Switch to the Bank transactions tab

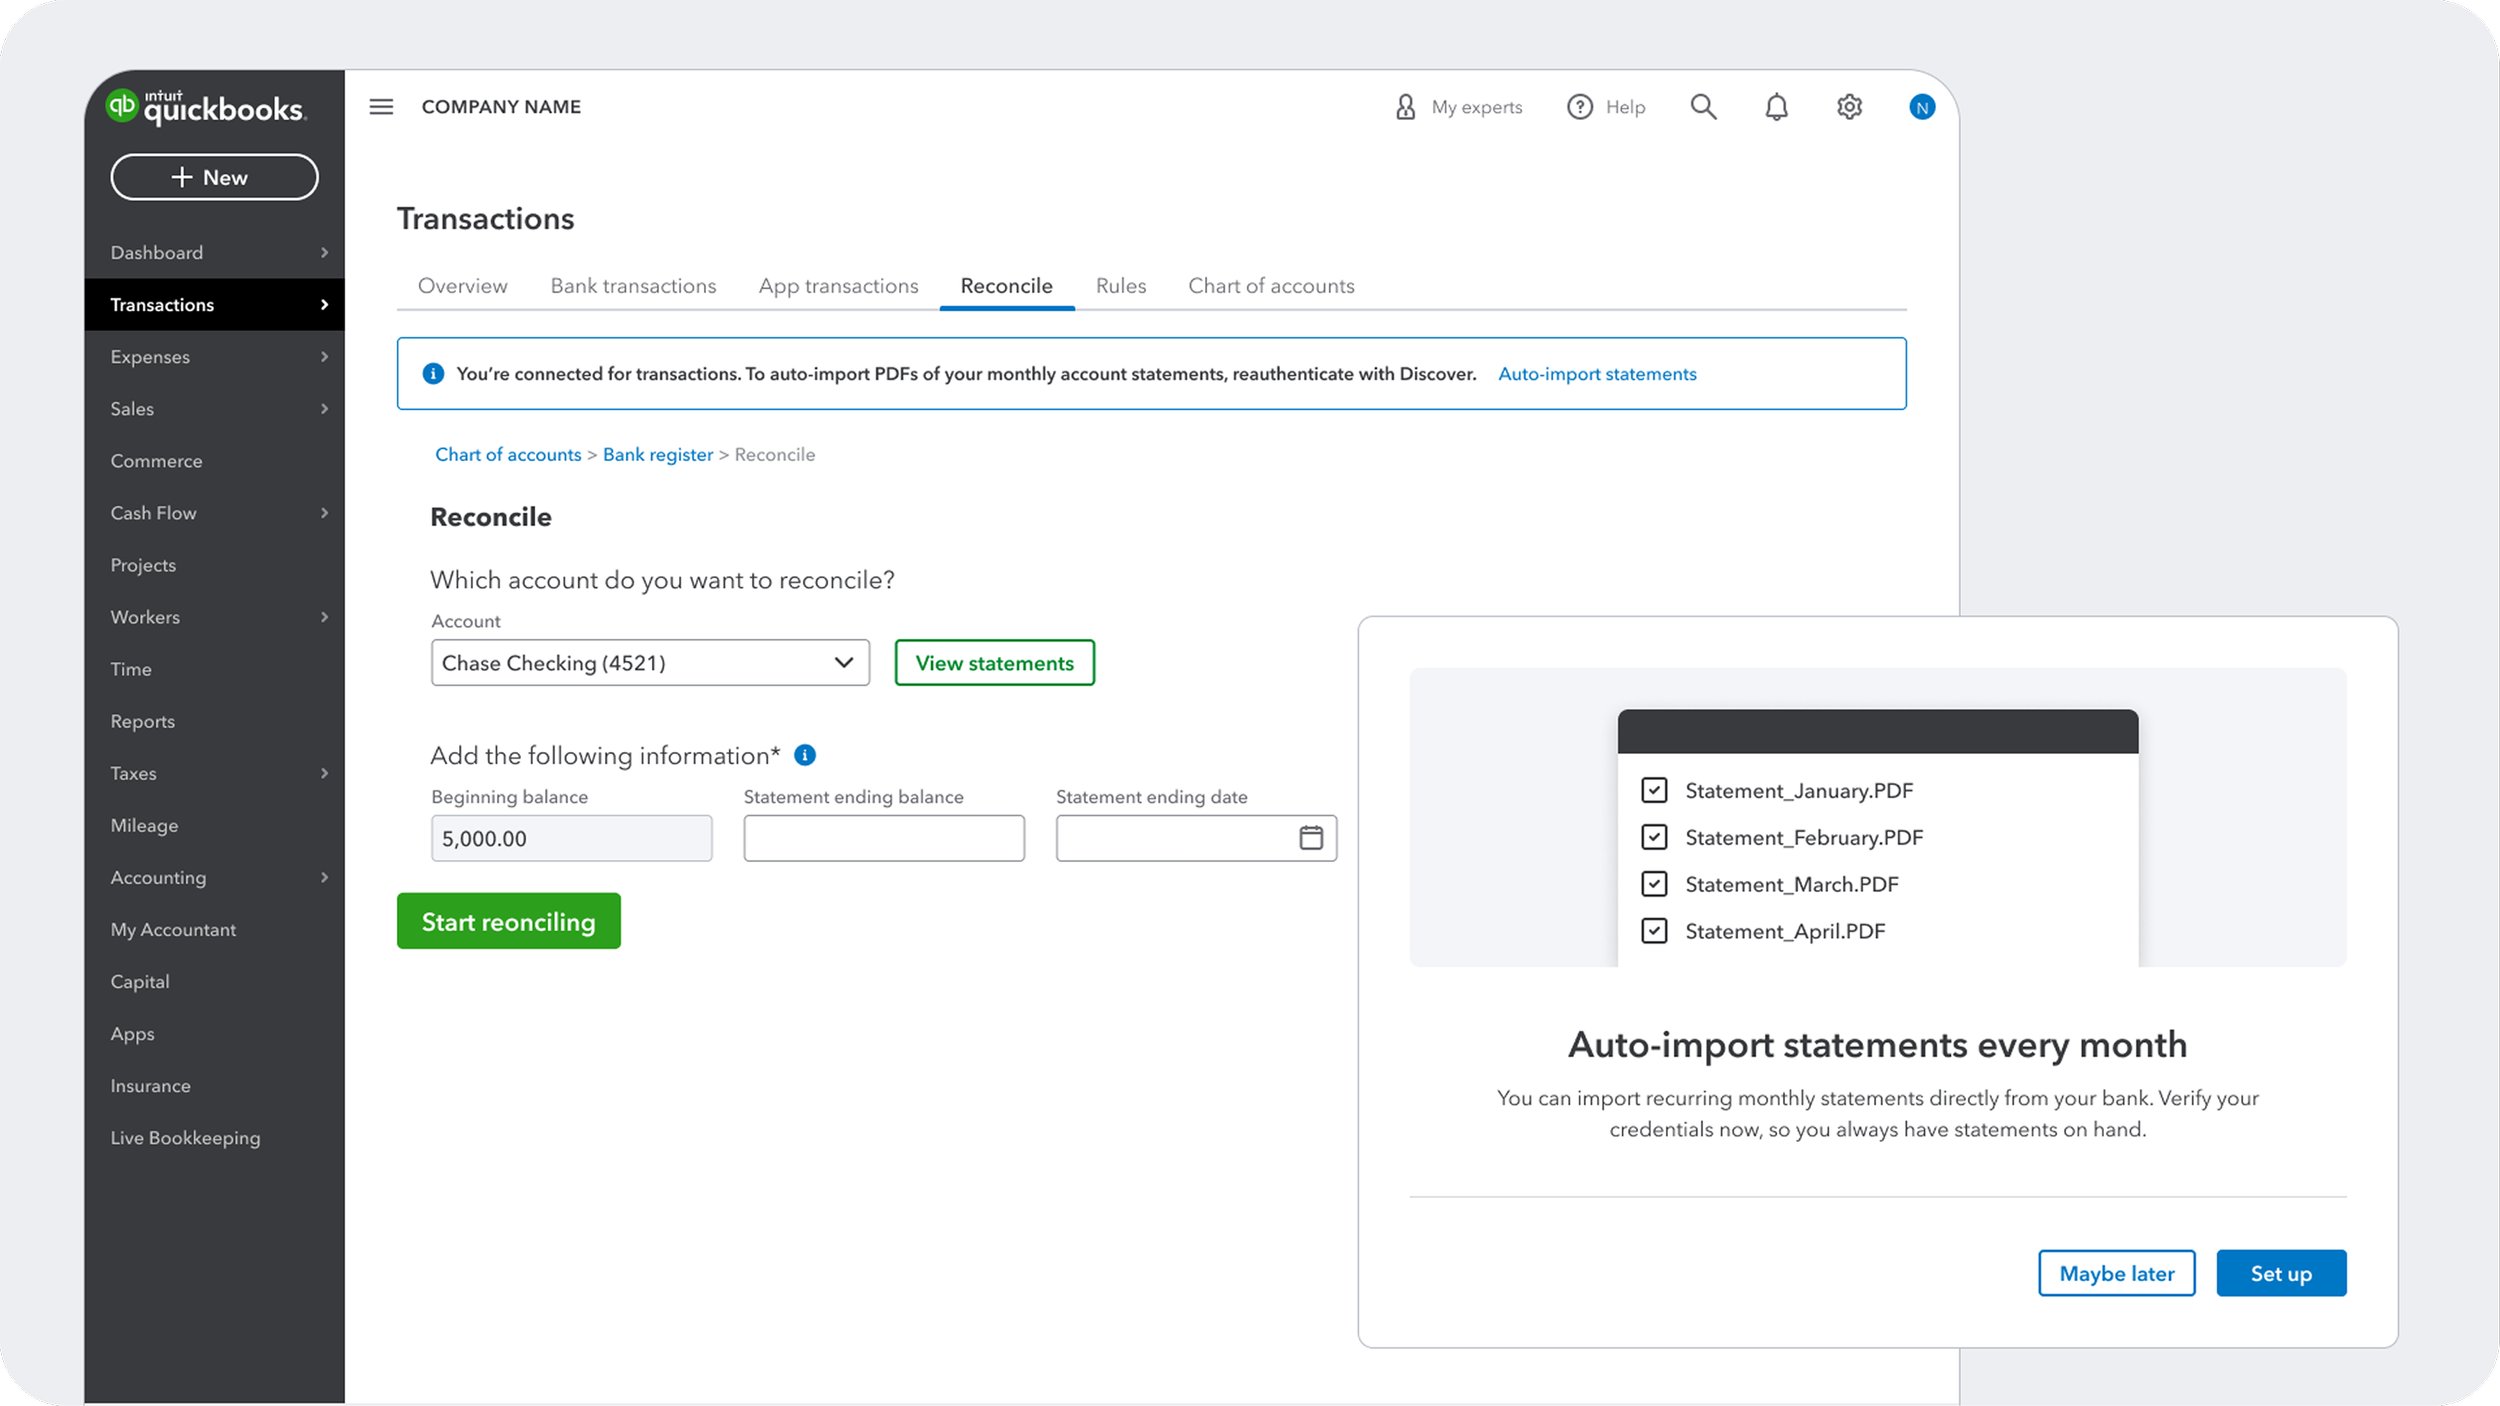click(633, 286)
